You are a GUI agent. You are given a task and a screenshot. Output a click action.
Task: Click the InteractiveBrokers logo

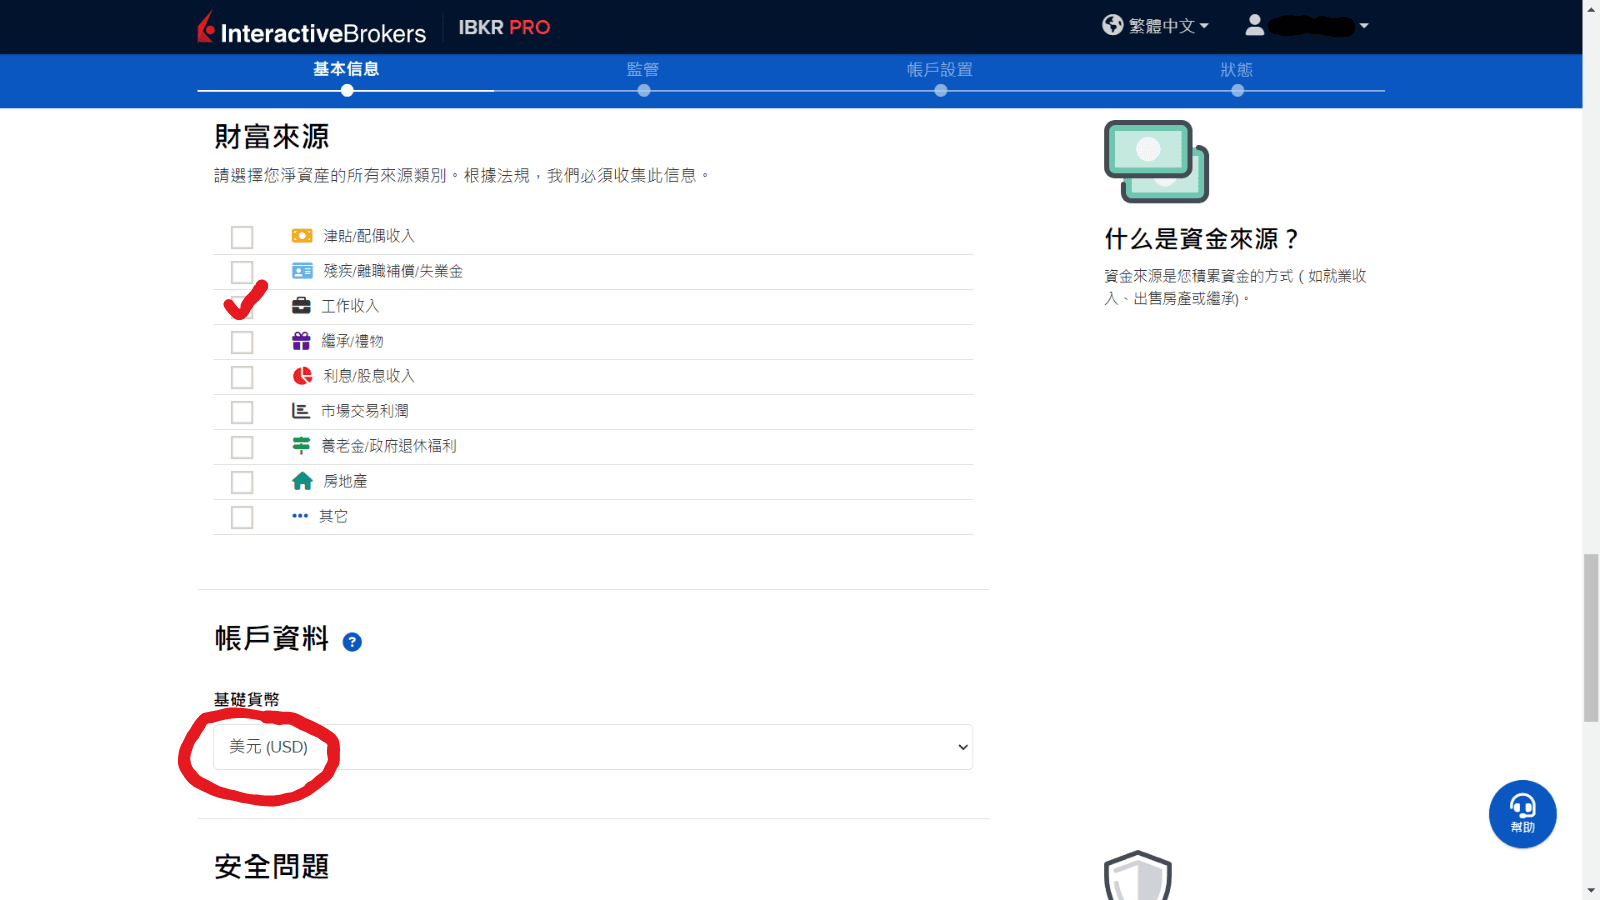[312, 30]
